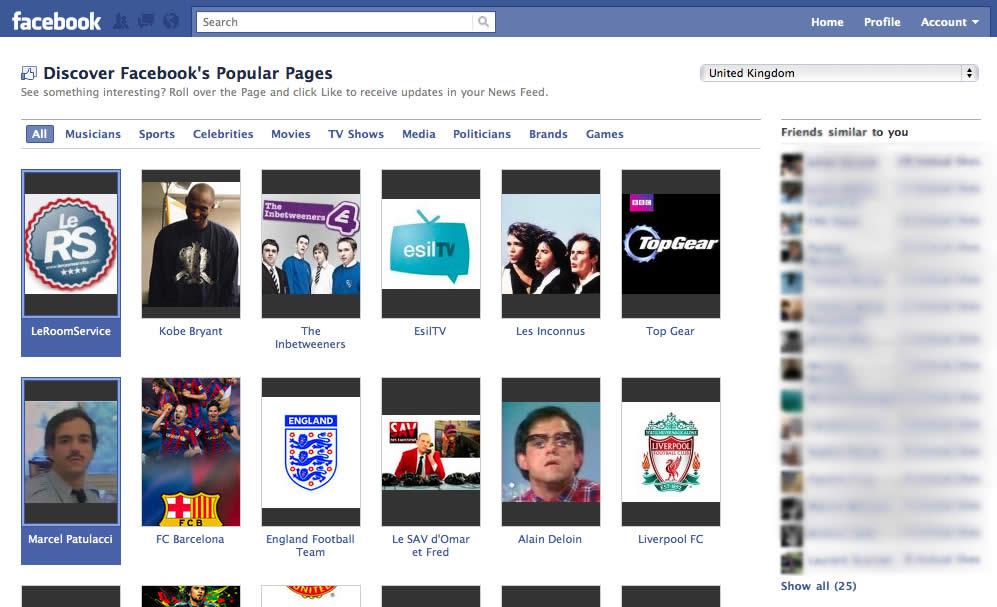Viewport: 997px width, 607px height.
Task: Click the Alain Deloin photo thumbnail
Action: (x=551, y=452)
